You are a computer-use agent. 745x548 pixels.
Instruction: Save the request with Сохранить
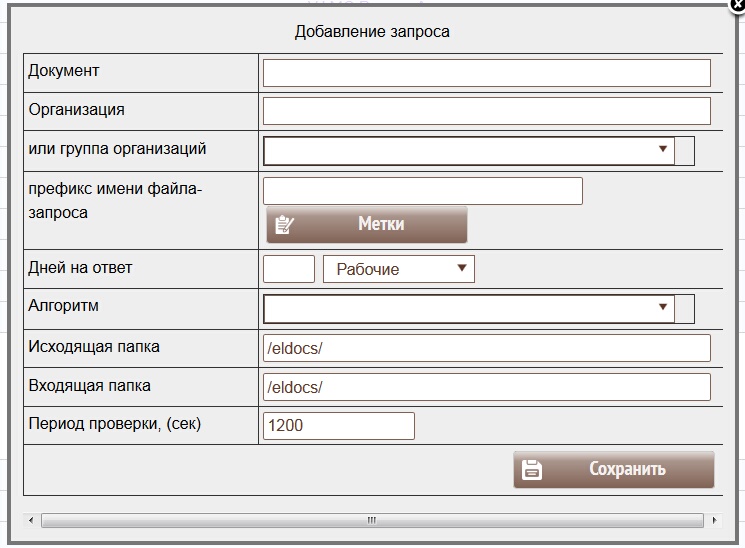614,469
